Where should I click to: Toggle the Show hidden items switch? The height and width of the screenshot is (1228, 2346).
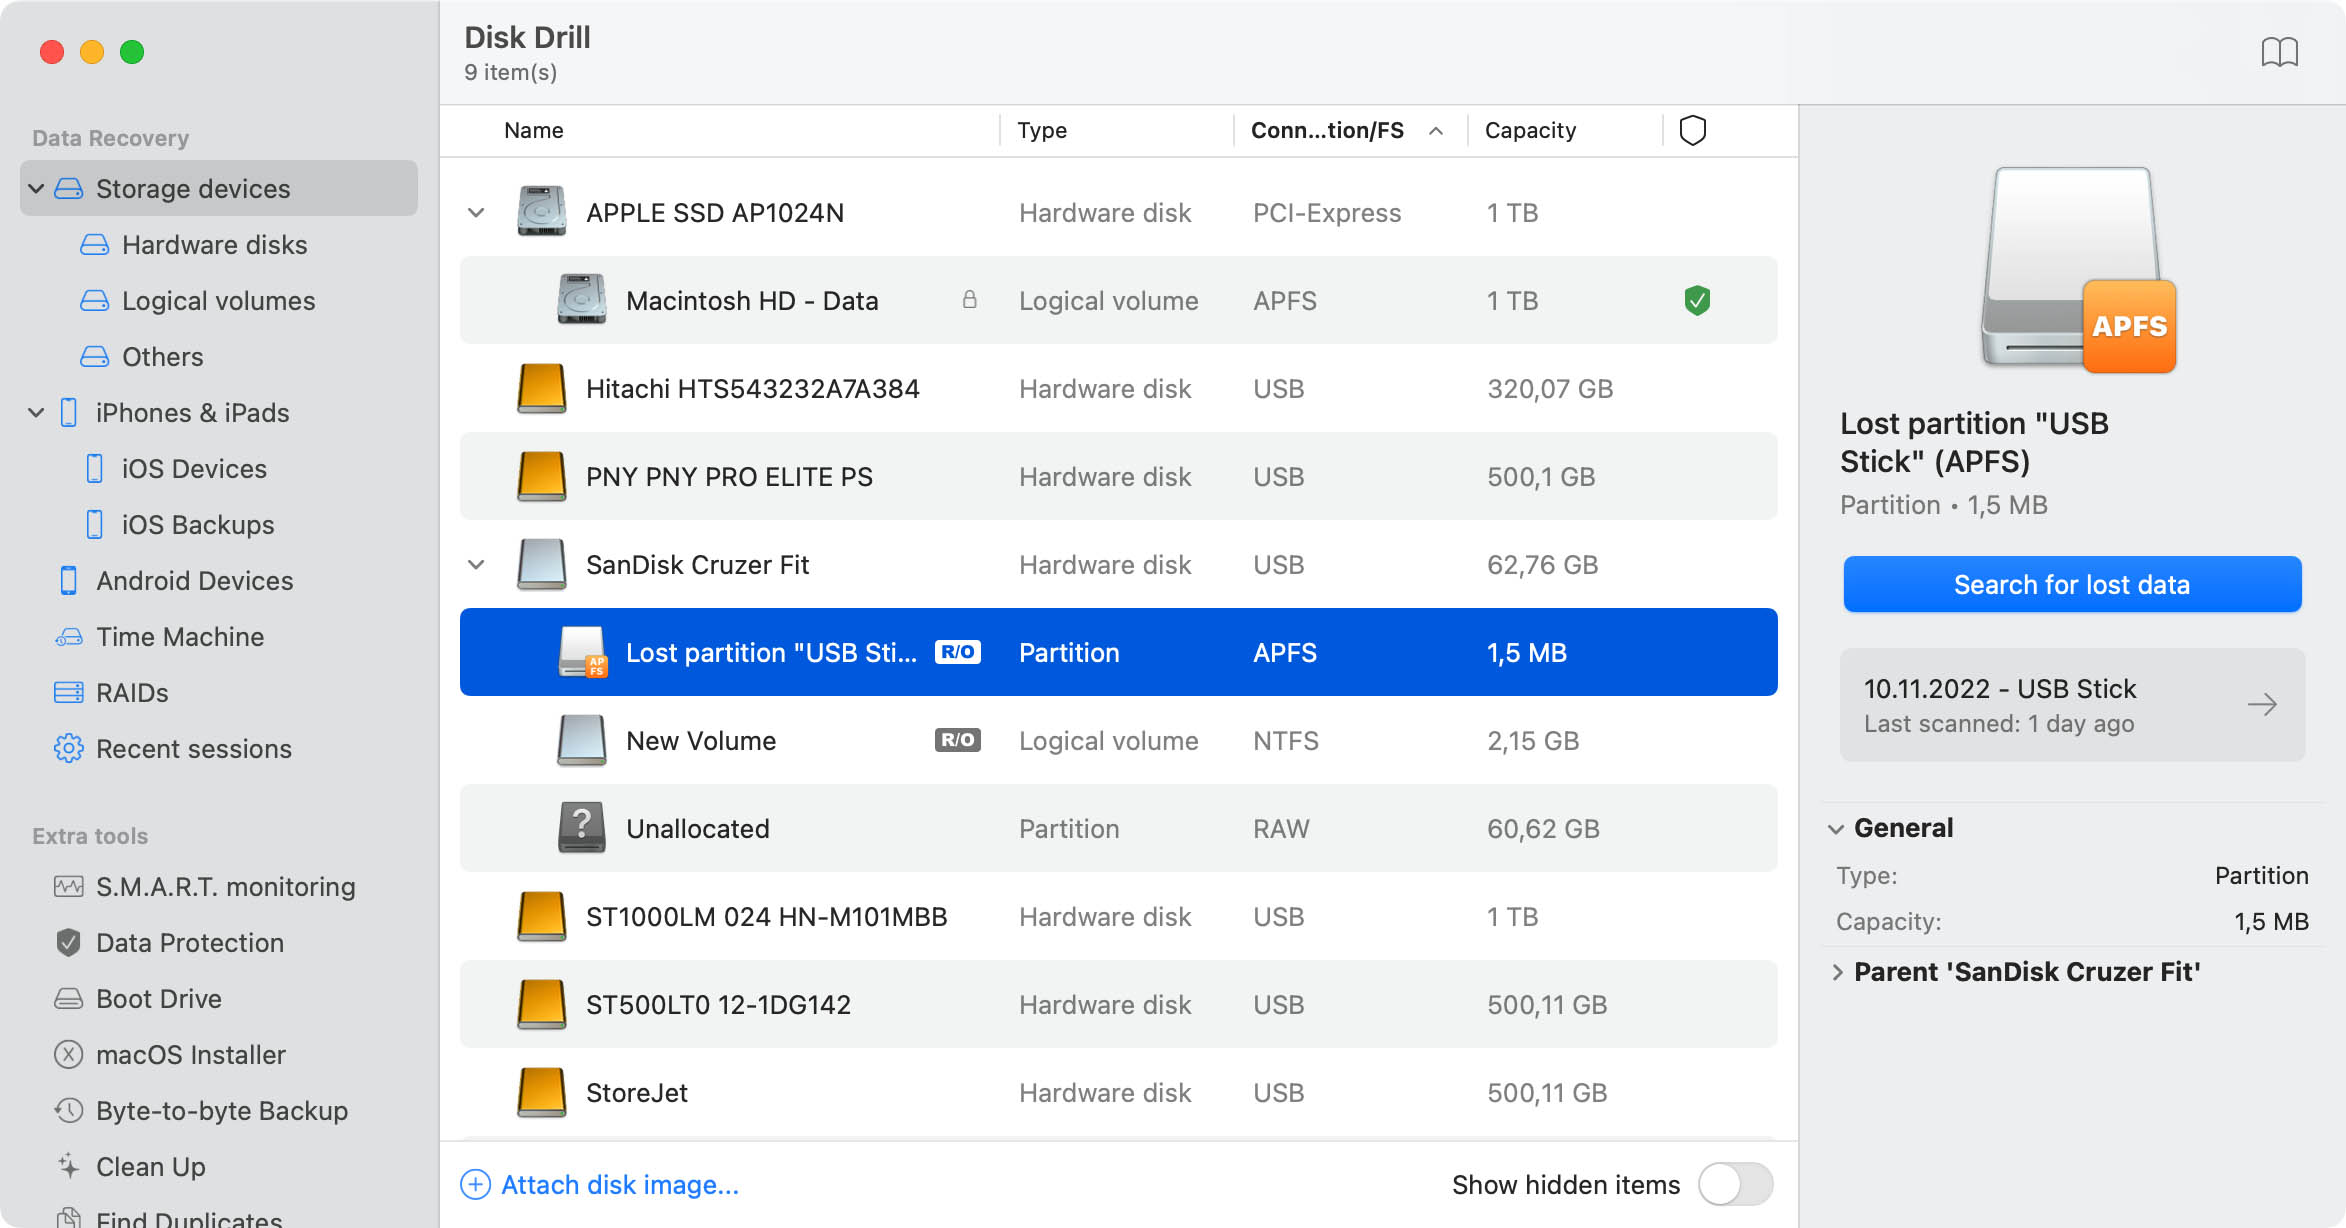(1735, 1185)
